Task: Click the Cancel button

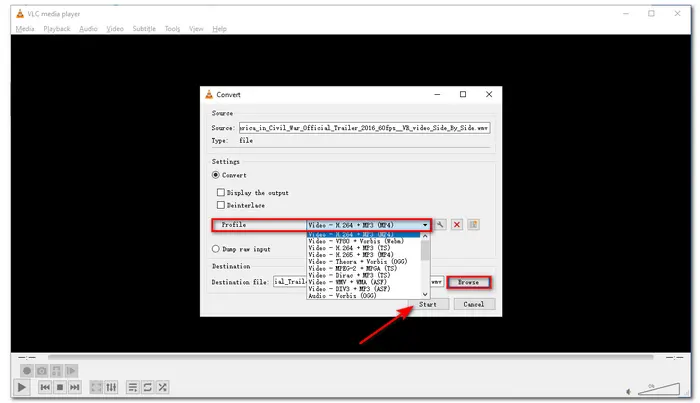Action: [474, 304]
